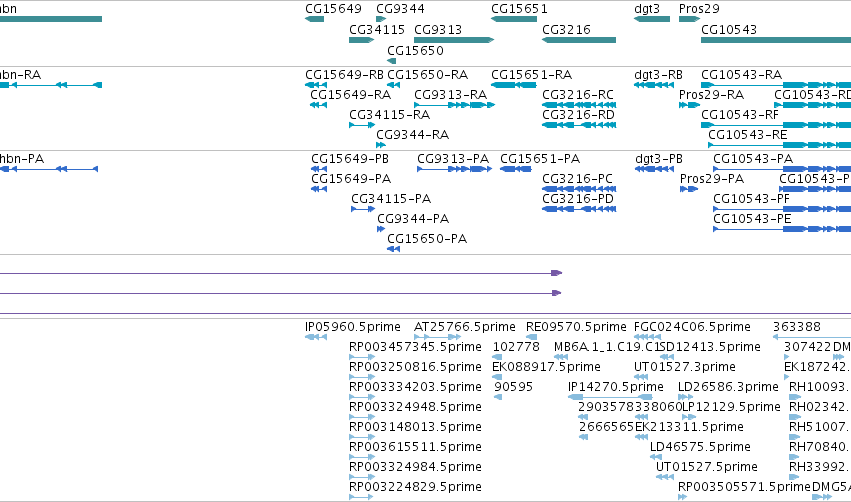Select protein CG34115-PA
This screenshot has height=502, width=851.
(x=391, y=199)
